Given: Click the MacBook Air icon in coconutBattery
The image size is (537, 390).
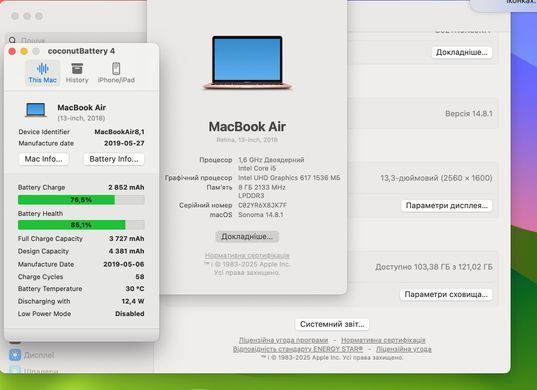Looking at the screenshot, I should pos(36,110).
